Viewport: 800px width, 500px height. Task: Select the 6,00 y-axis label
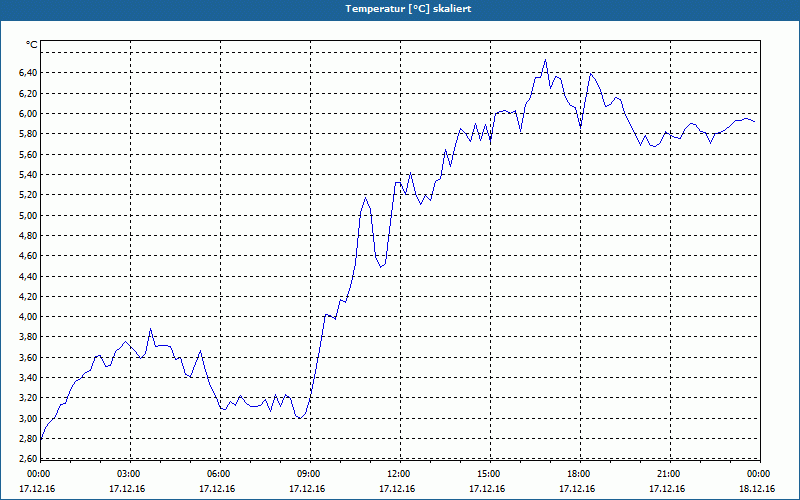[28, 114]
